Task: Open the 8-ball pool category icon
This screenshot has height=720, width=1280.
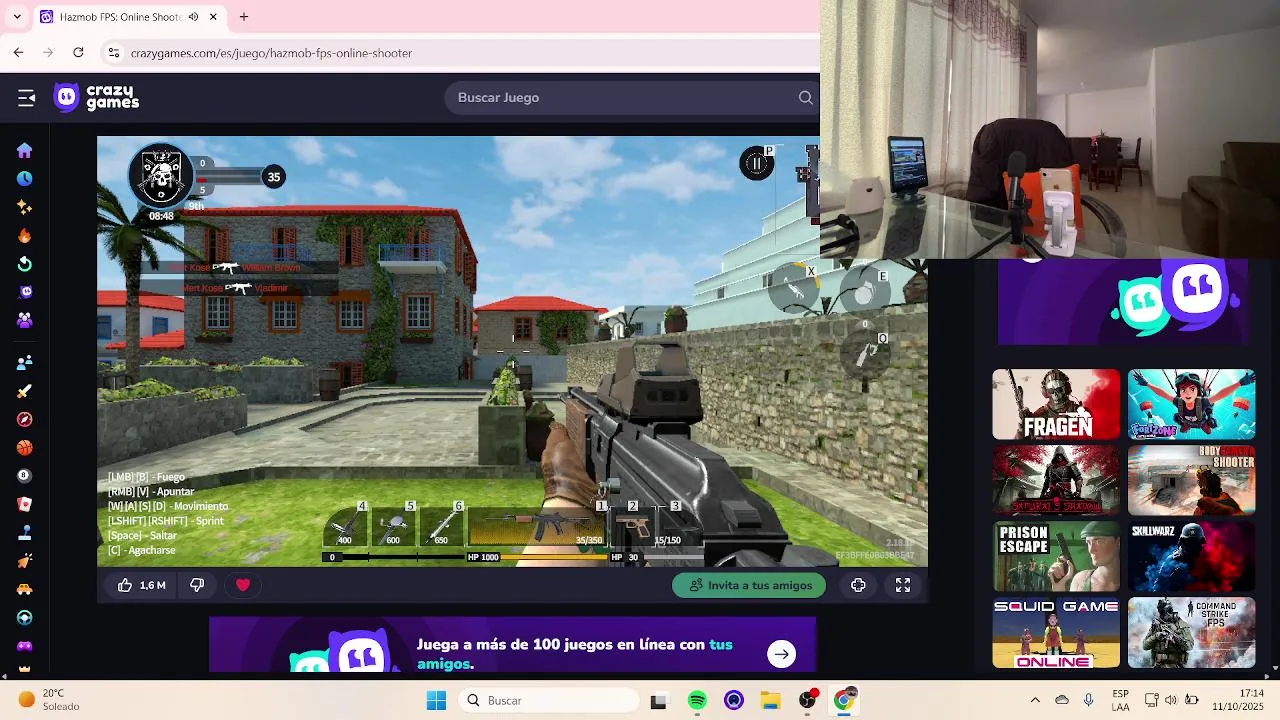Action: [x=25, y=476]
